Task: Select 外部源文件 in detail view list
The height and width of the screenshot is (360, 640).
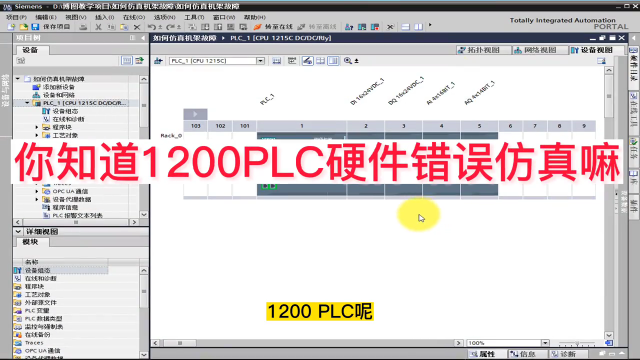Action: click(x=41, y=302)
